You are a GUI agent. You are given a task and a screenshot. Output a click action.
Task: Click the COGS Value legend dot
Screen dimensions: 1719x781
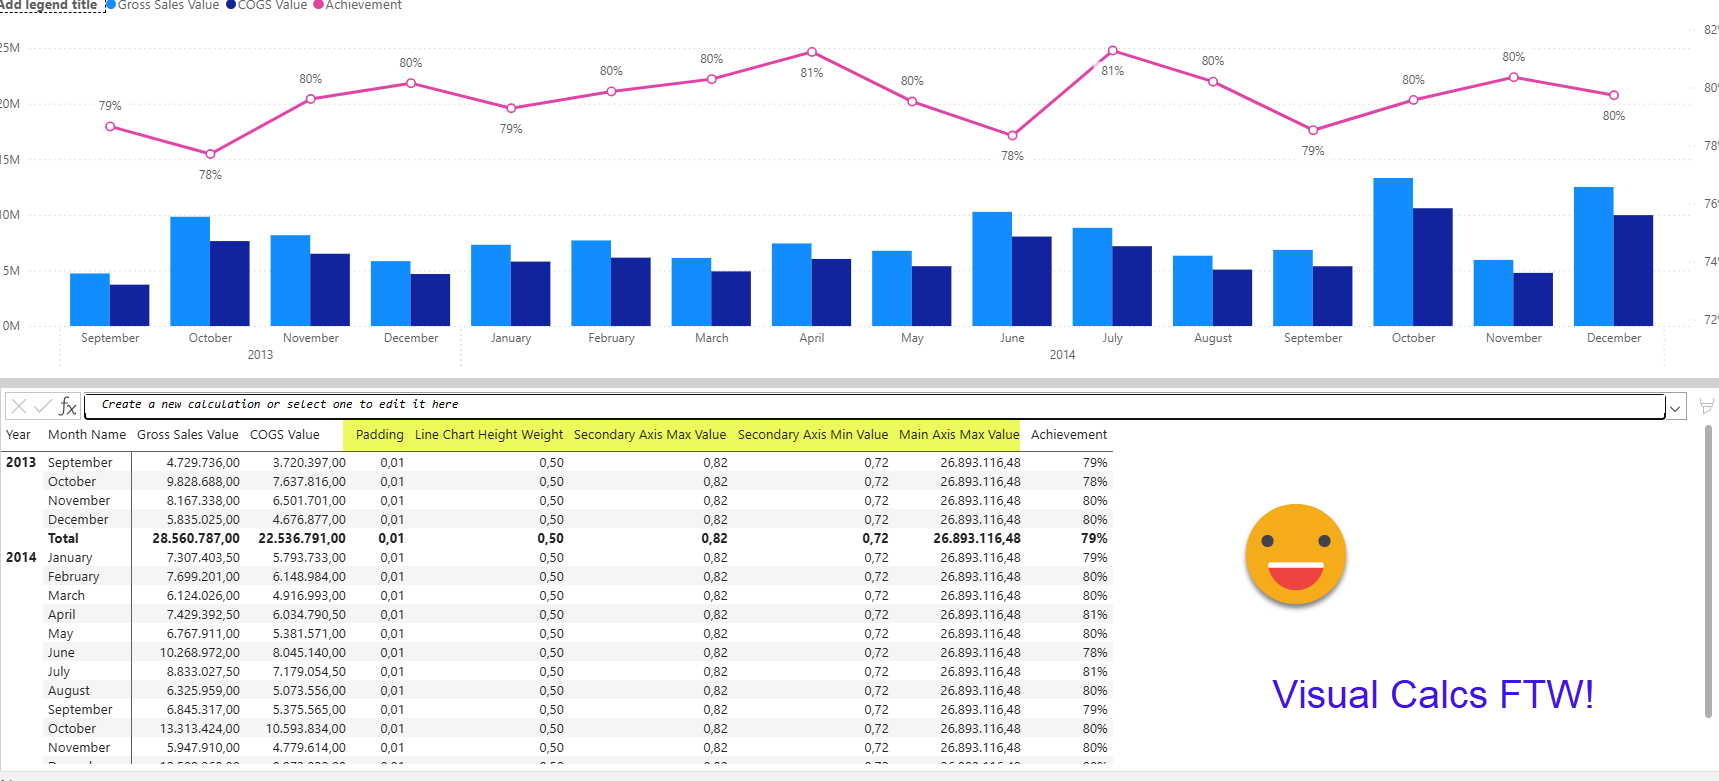[x=231, y=5]
